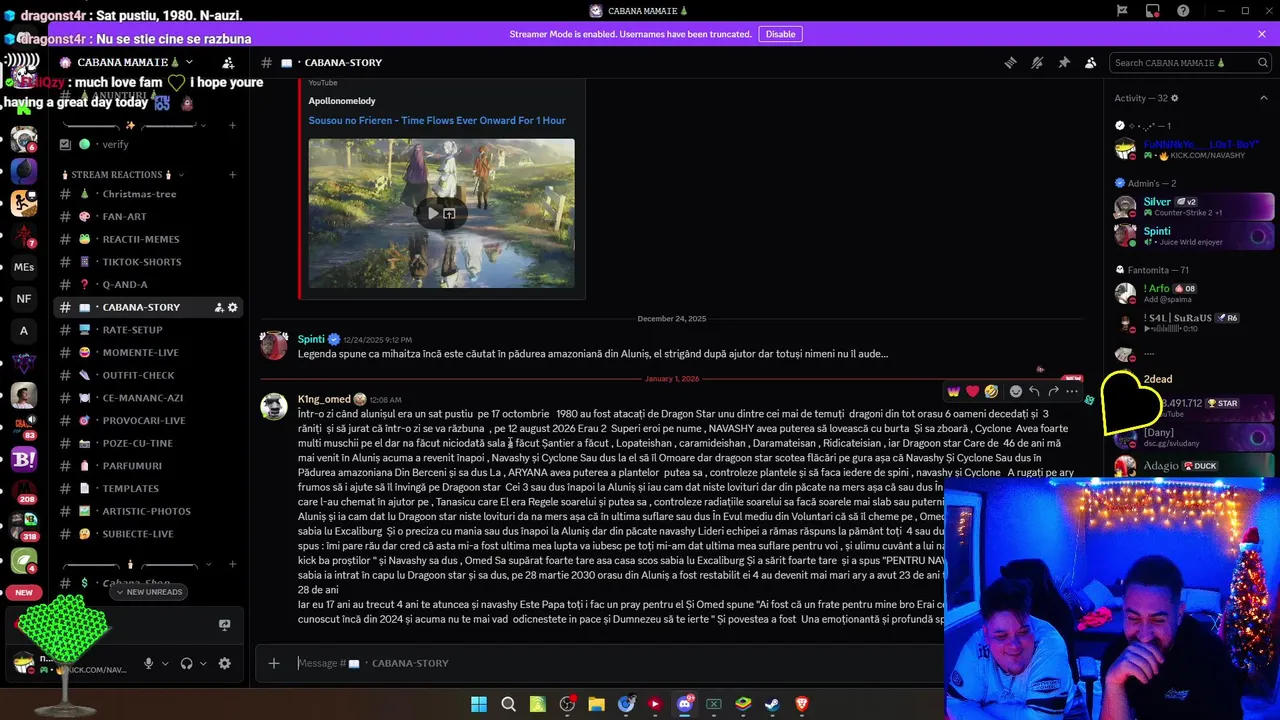This screenshot has width=1280, height=720.
Task: Open microphone input options chevron
Action: [165, 663]
